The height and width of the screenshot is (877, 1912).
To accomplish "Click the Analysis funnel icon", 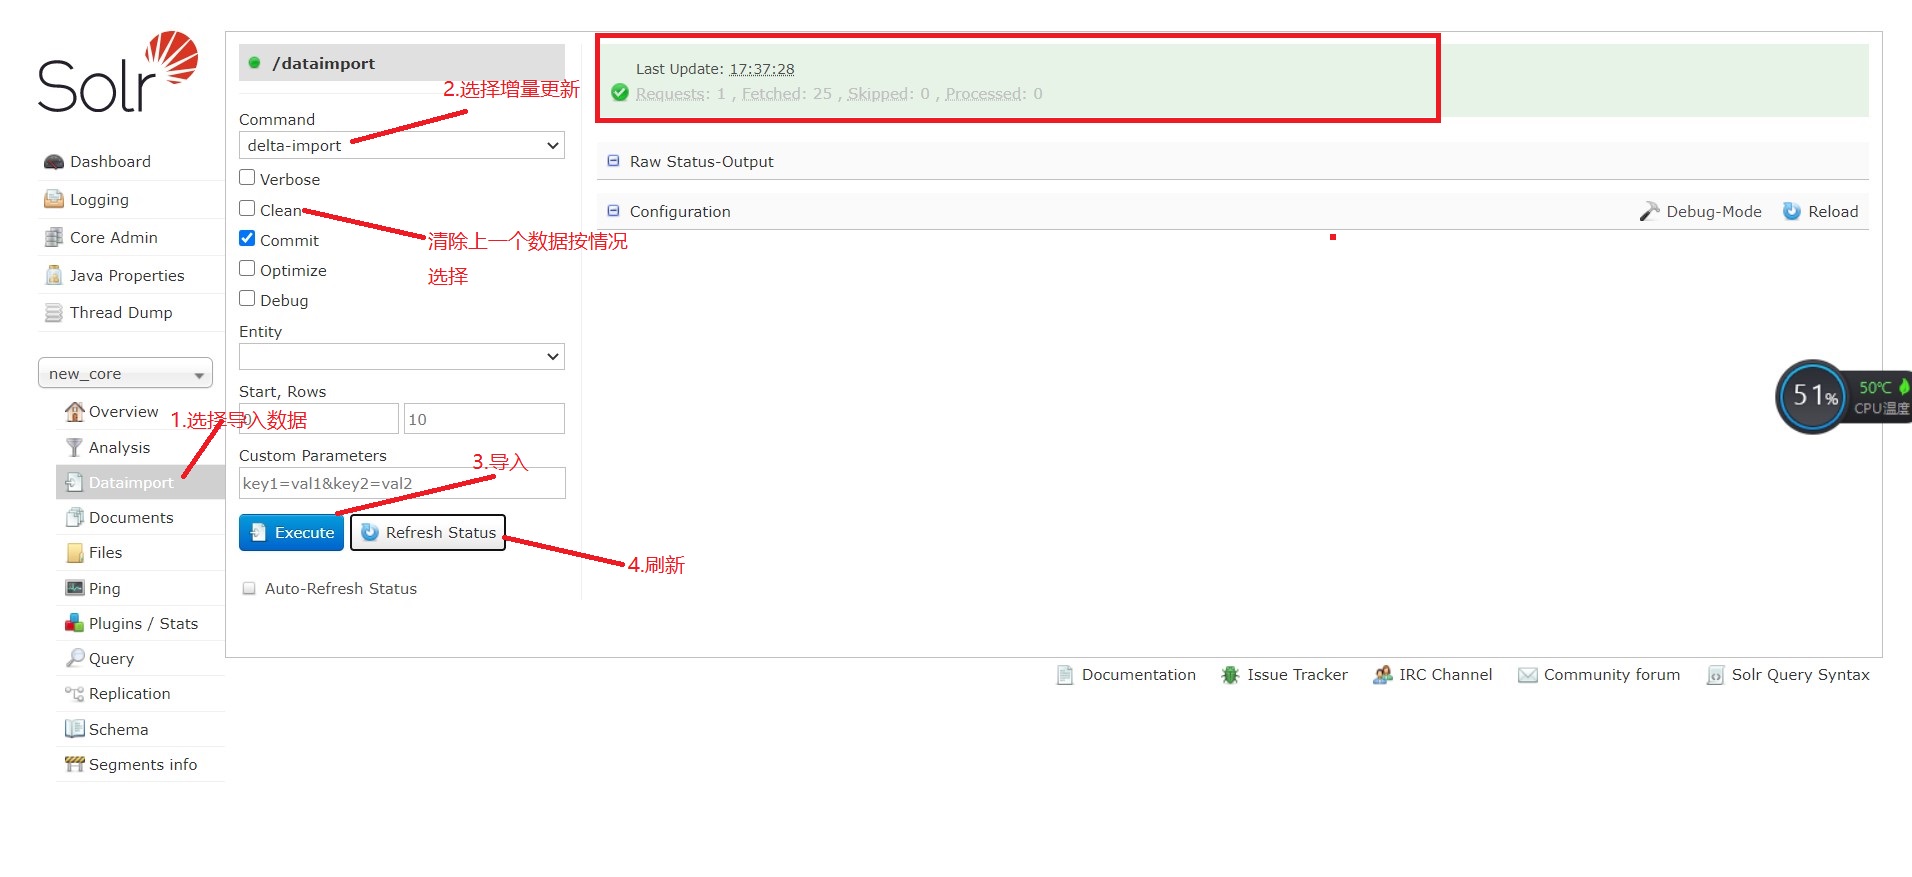I will pos(75,447).
